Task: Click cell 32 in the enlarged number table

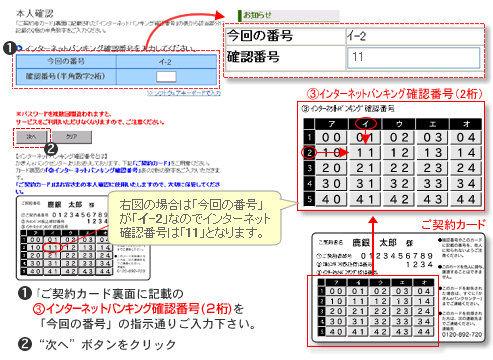Action: tap(399, 184)
